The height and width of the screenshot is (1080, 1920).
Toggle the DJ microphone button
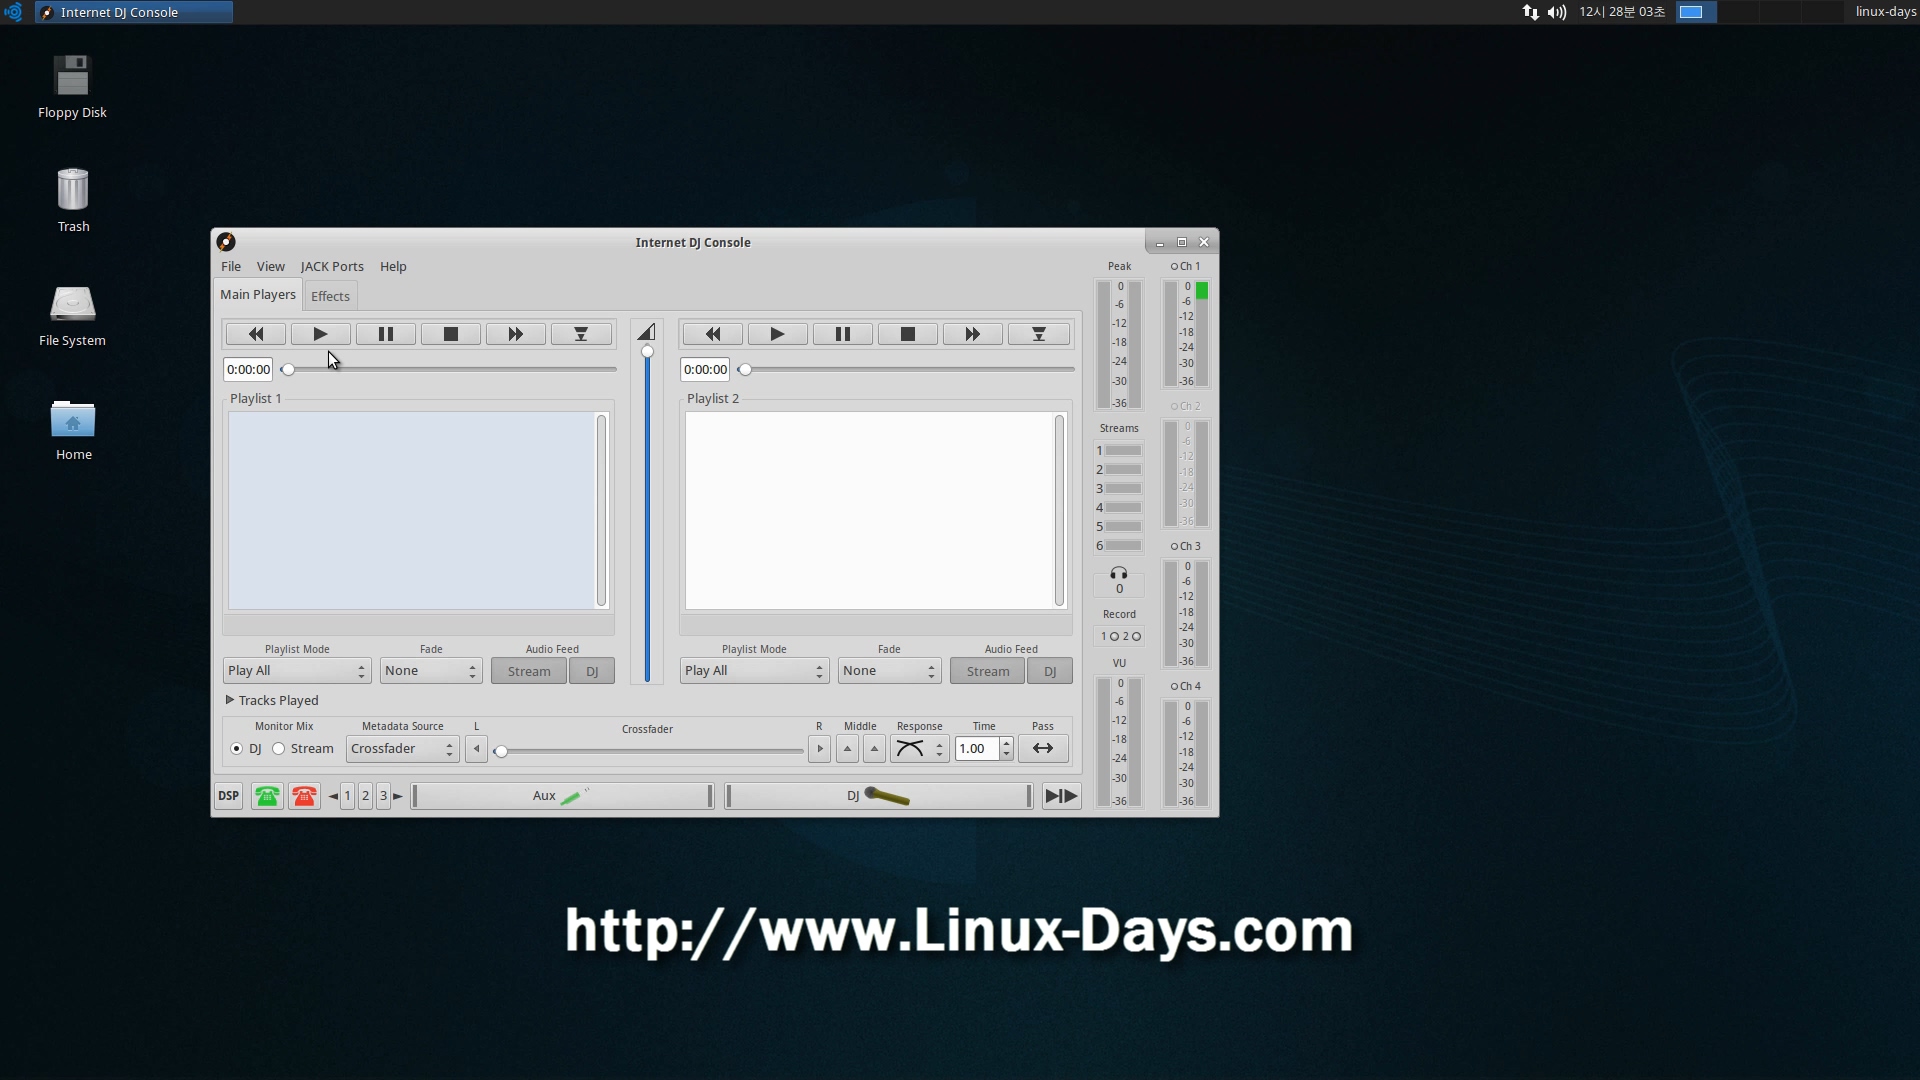click(x=878, y=796)
